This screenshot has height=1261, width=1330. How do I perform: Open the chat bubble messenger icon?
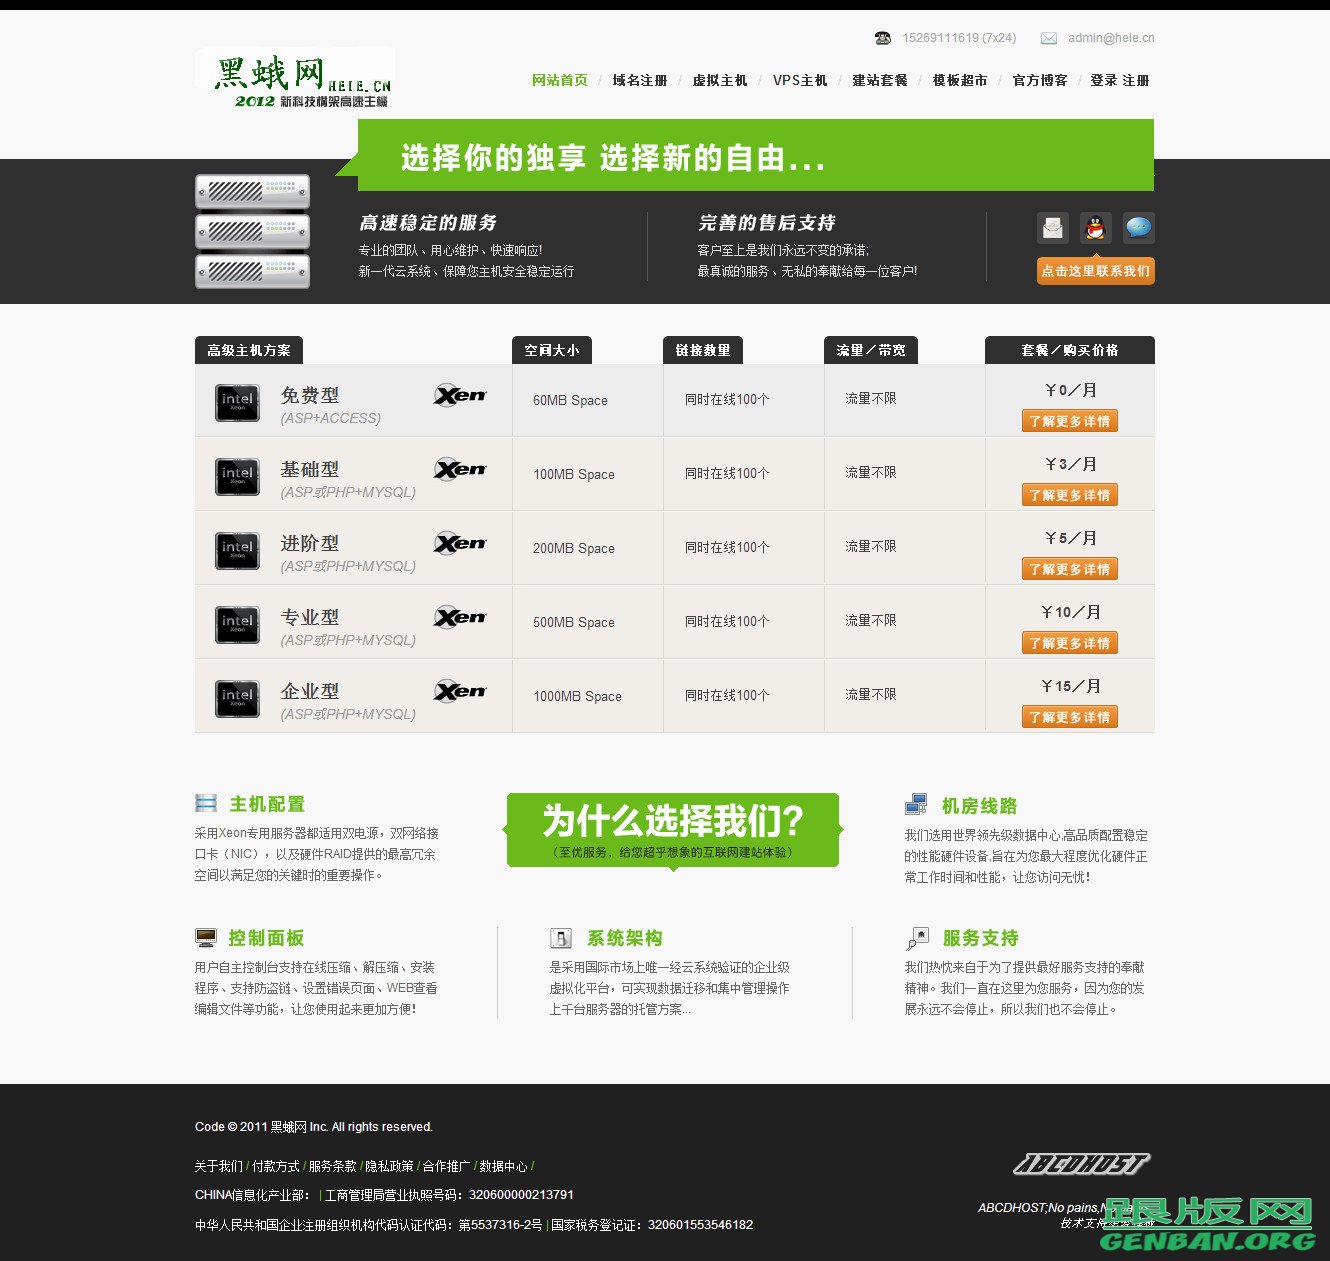tap(1139, 227)
